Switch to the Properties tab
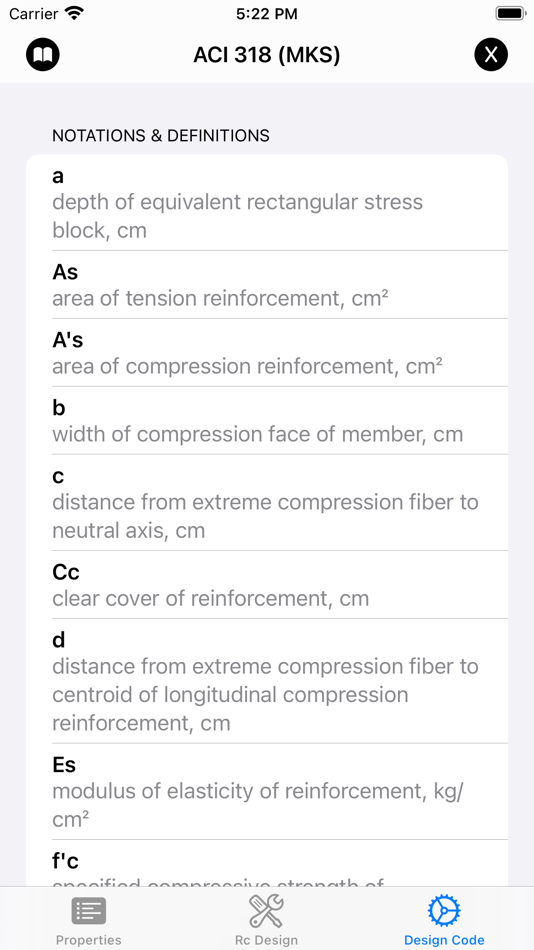Viewport: 534px width, 950px height. coord(88,920)
